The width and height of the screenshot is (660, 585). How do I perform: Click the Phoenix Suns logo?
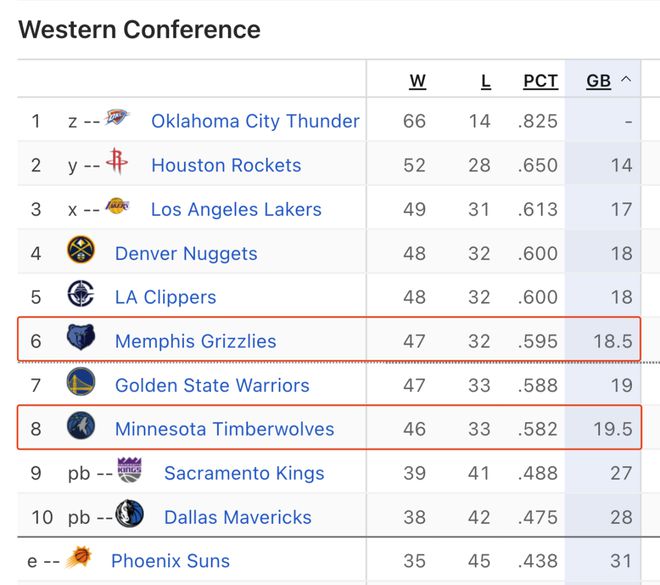79,557
